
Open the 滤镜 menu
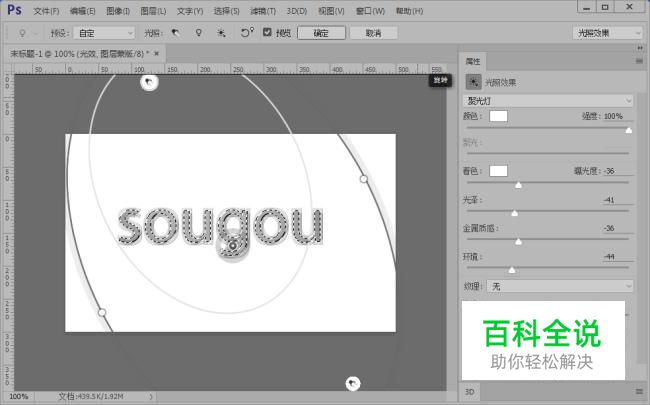coord(263,11)
